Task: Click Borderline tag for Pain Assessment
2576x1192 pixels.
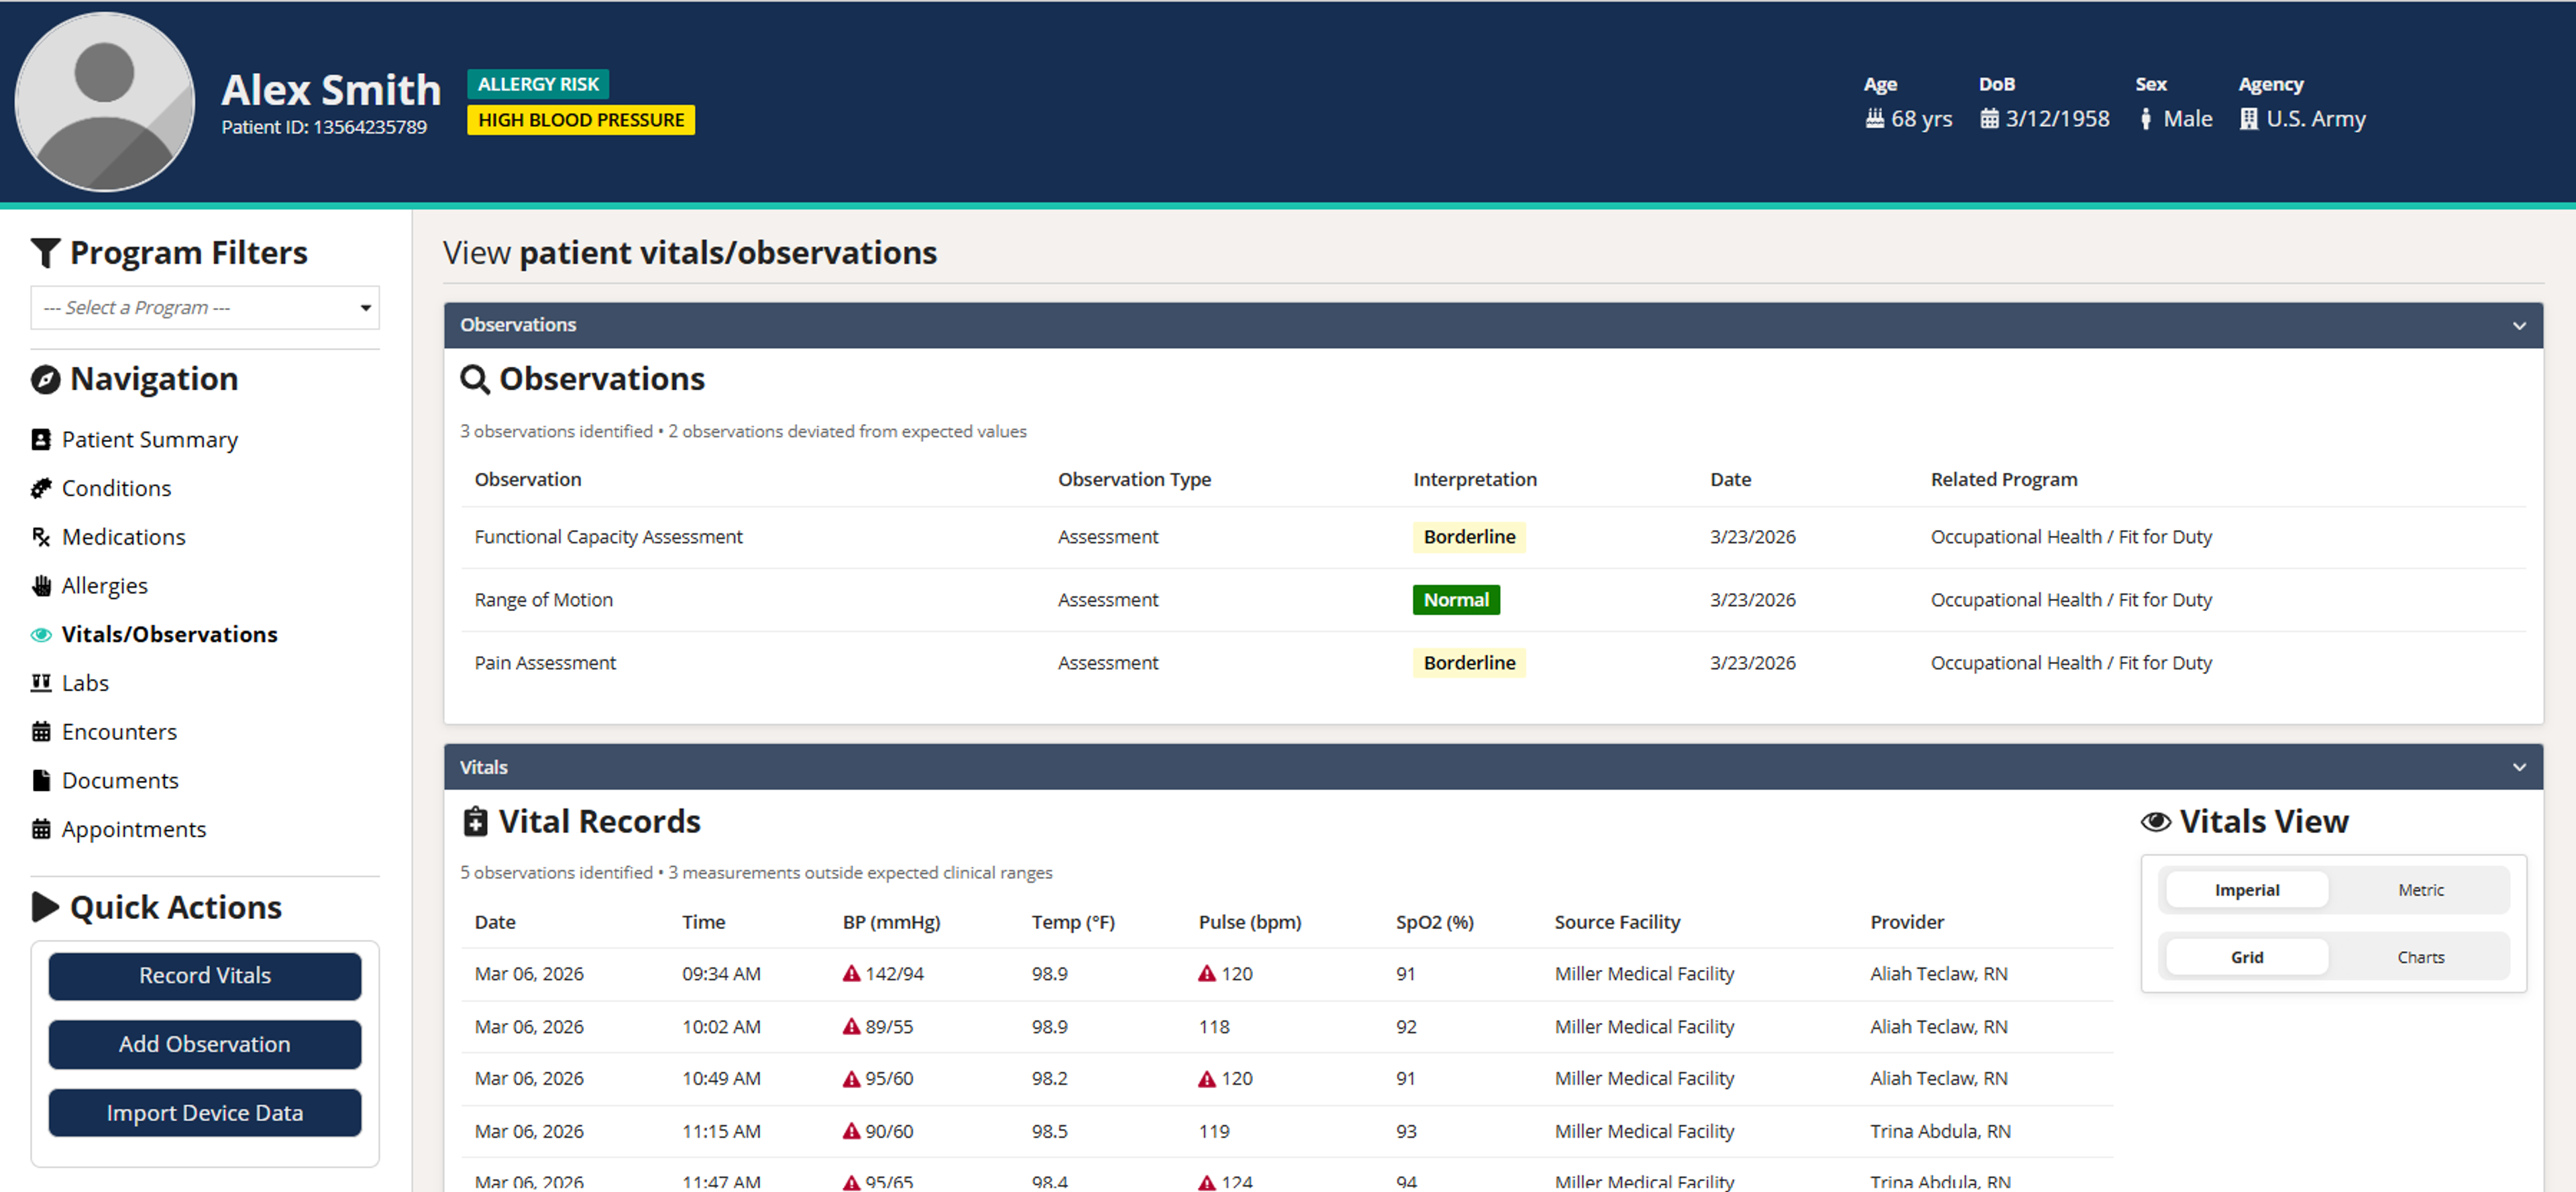Action: pyautogui.click(x=1469, y=664)
